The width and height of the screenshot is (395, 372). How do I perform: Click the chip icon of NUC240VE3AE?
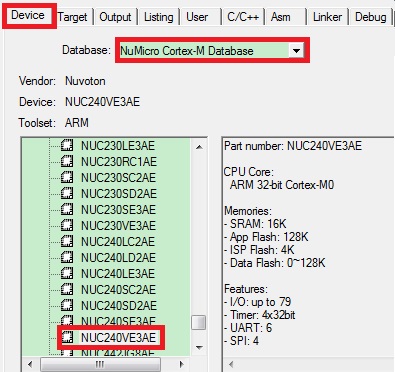point(67,338)
